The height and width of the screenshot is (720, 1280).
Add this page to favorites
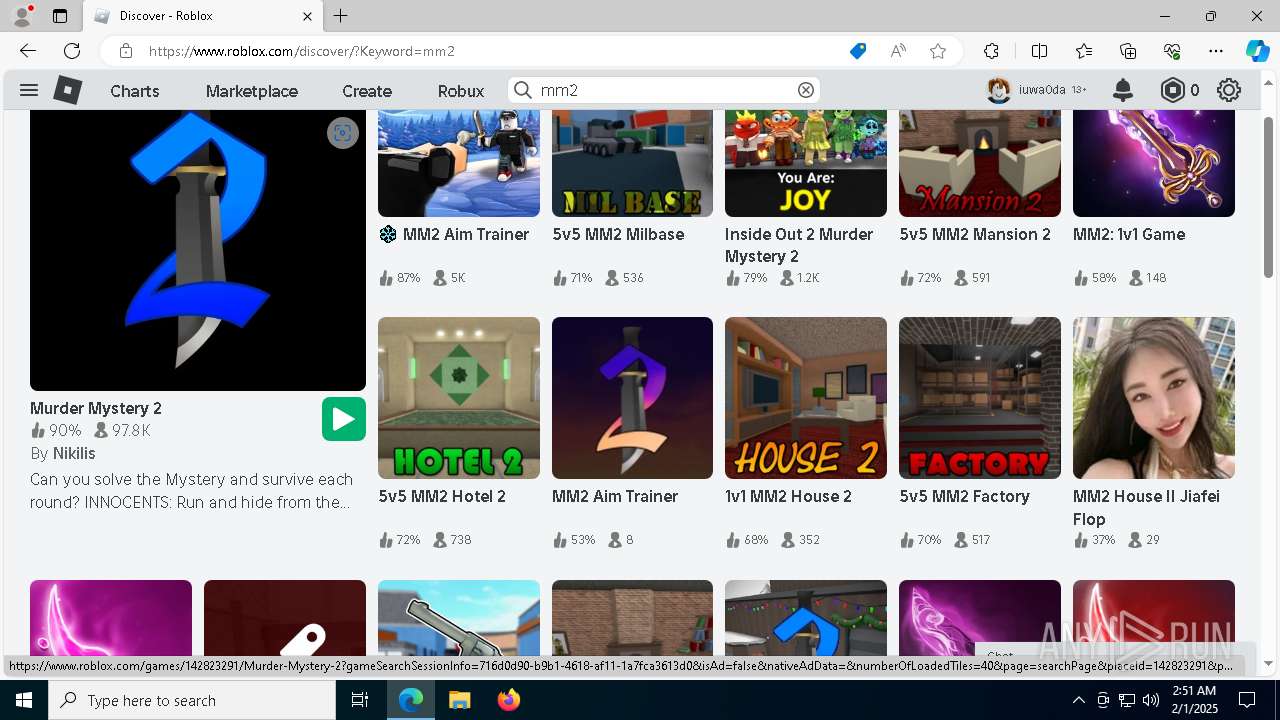click(938, 51)
